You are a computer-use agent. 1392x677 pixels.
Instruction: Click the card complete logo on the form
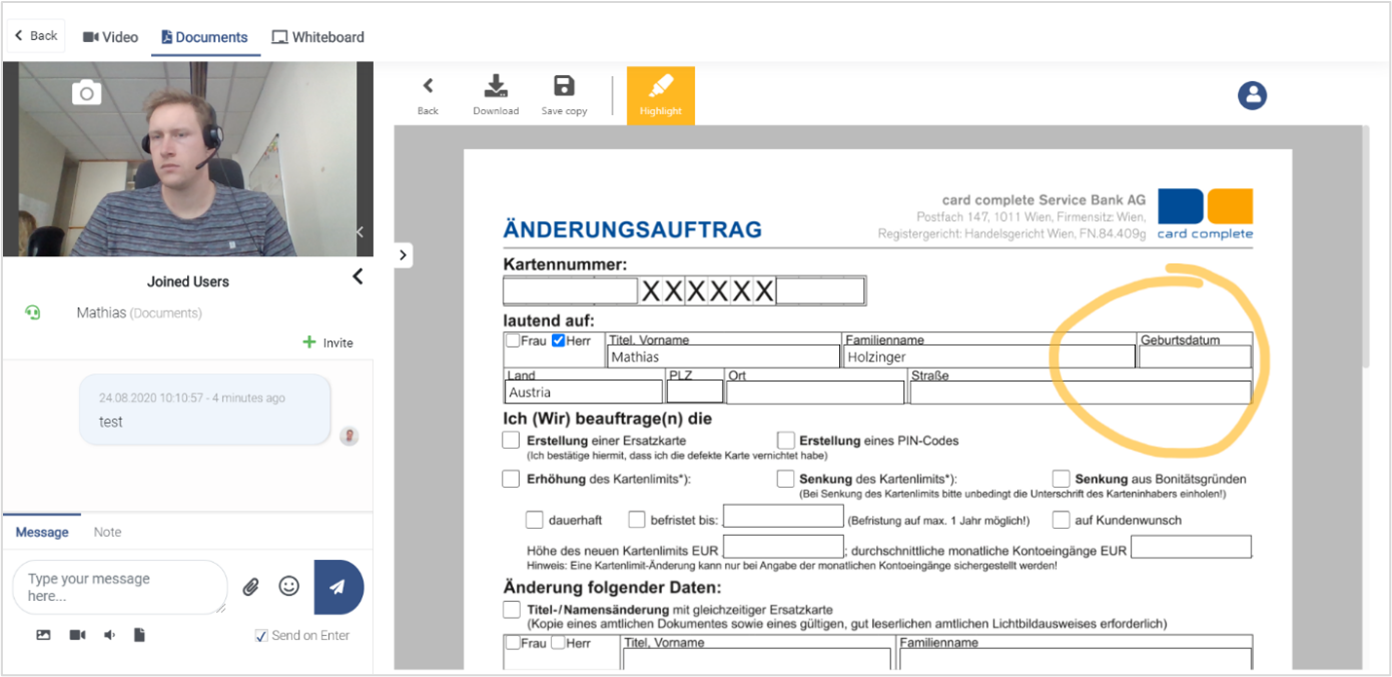(1205, 214)
